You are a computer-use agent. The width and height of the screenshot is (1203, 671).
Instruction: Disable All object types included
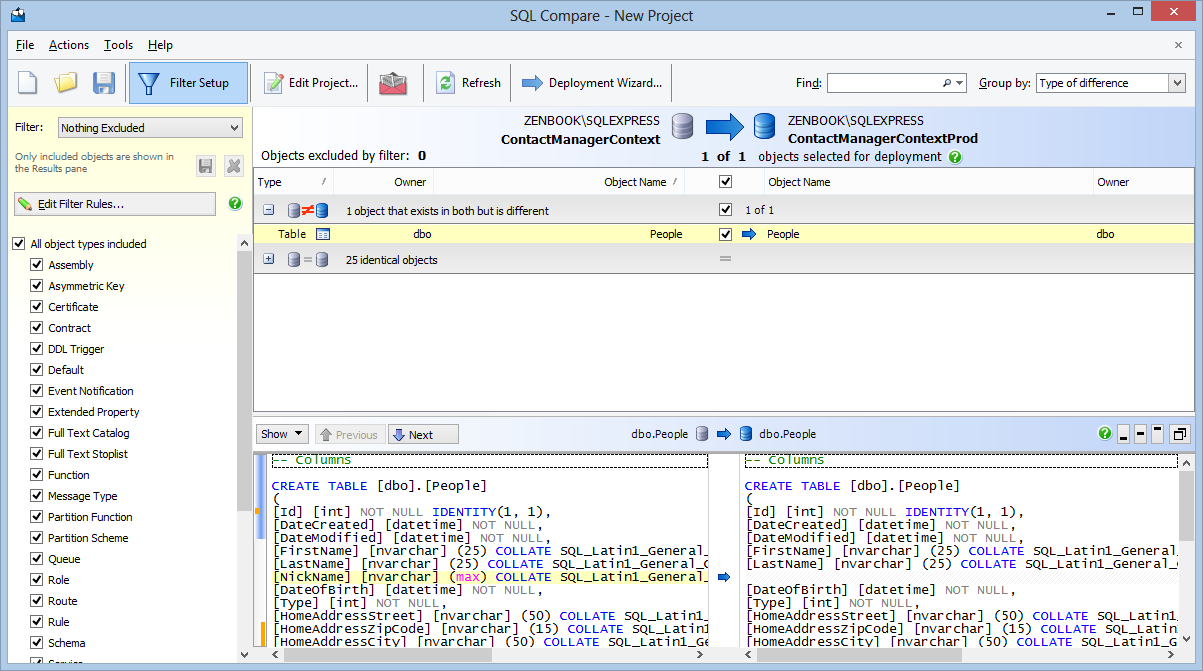pyautogui.click(x=18, y=243)
